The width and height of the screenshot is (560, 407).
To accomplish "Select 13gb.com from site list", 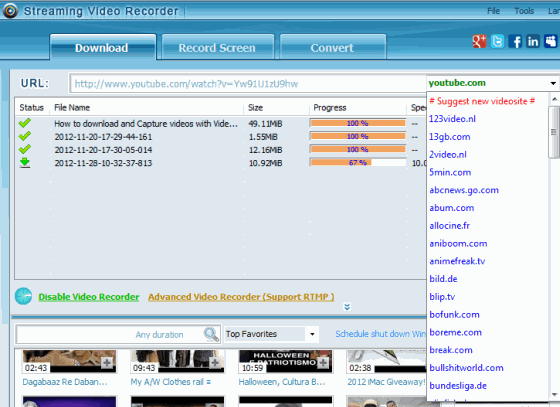I will (x=449, y=137).
